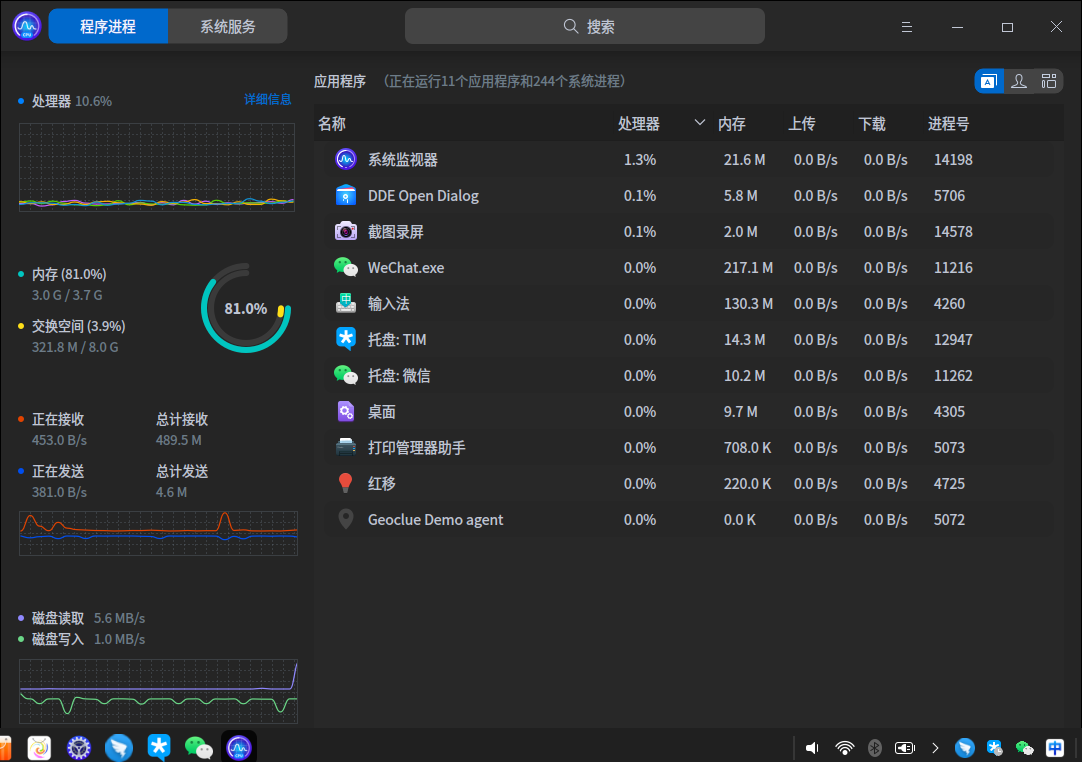Image resolution: width=1082 pixels, height=762 pixels.
Task: Open the Bluetooth icon in the system tray
Action: pos(874,747)
